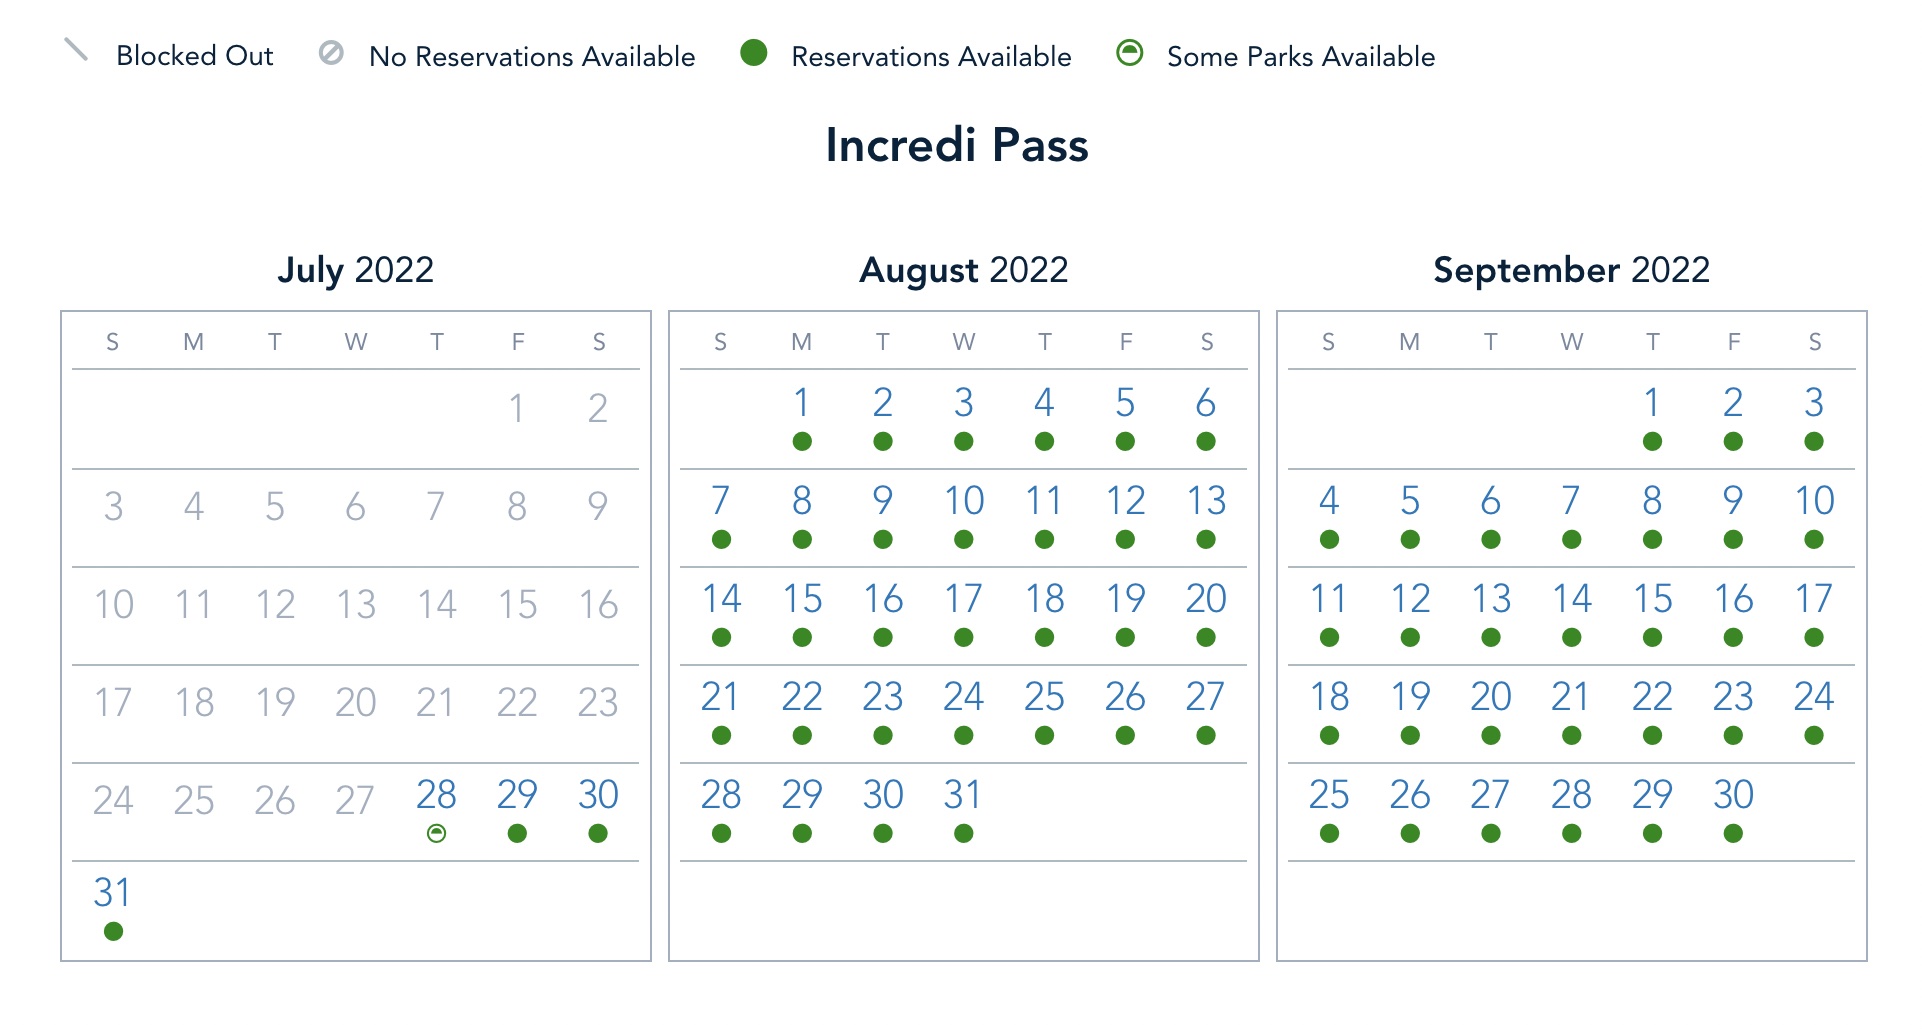Click the green dot under August 1
This screenshot has width=1922, height=1030.
[x=802, y=441]
